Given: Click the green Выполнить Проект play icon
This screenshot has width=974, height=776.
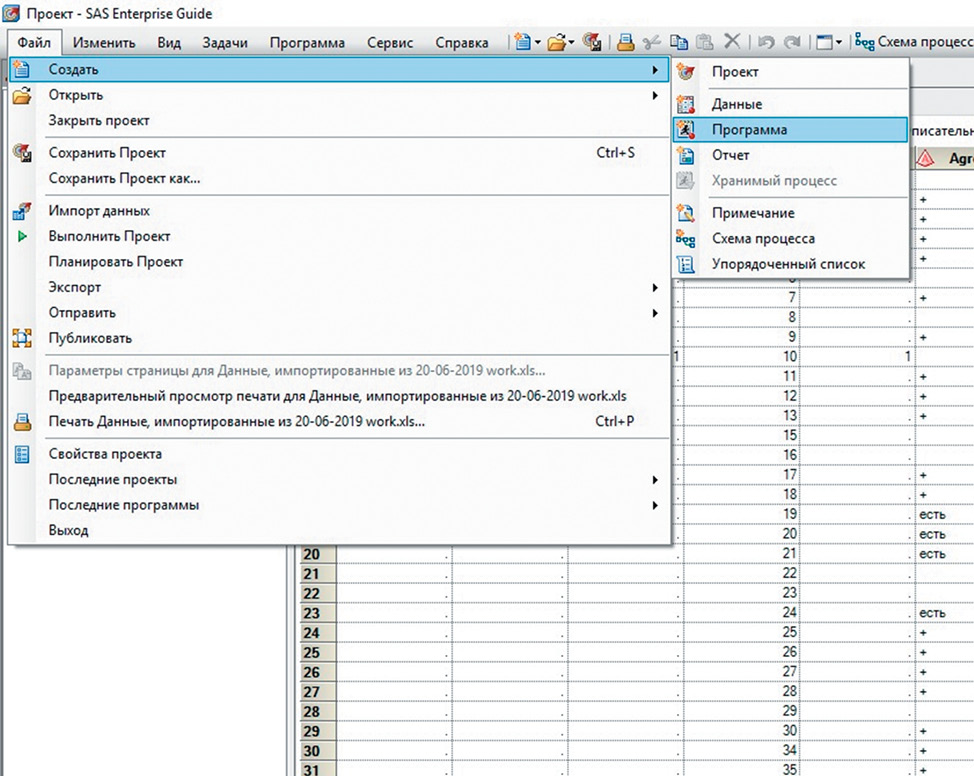Looking at the screenshot, I should pos(22,236).
